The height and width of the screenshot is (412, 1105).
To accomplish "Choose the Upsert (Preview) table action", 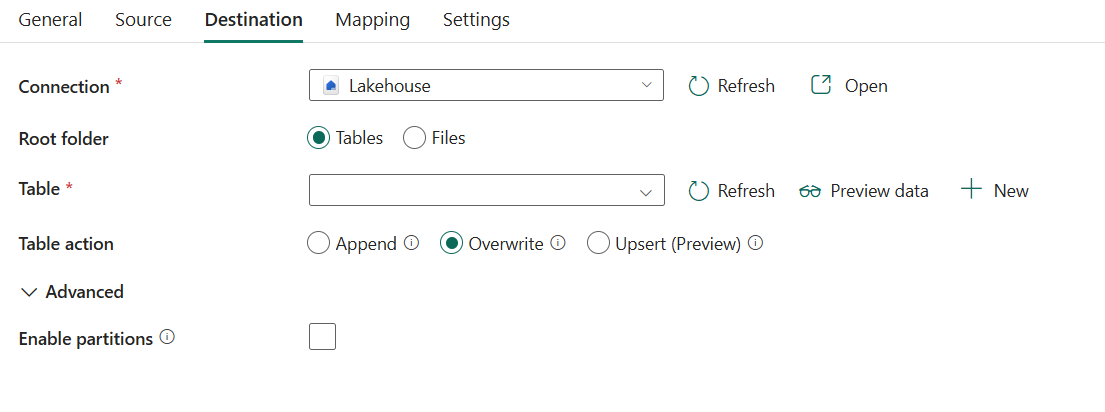I will point(598,243).
